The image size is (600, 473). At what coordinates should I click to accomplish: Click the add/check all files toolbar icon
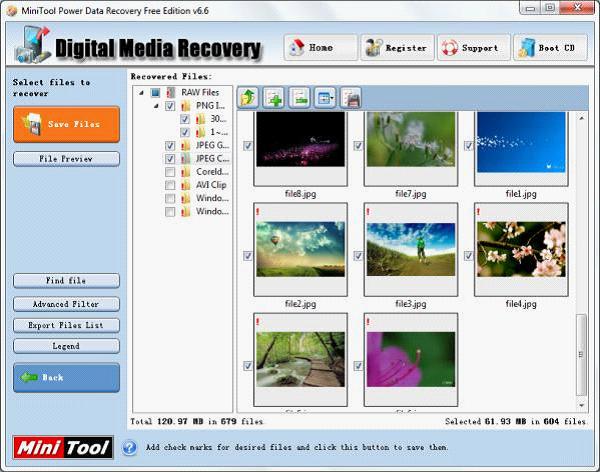(x=274, y=98)
